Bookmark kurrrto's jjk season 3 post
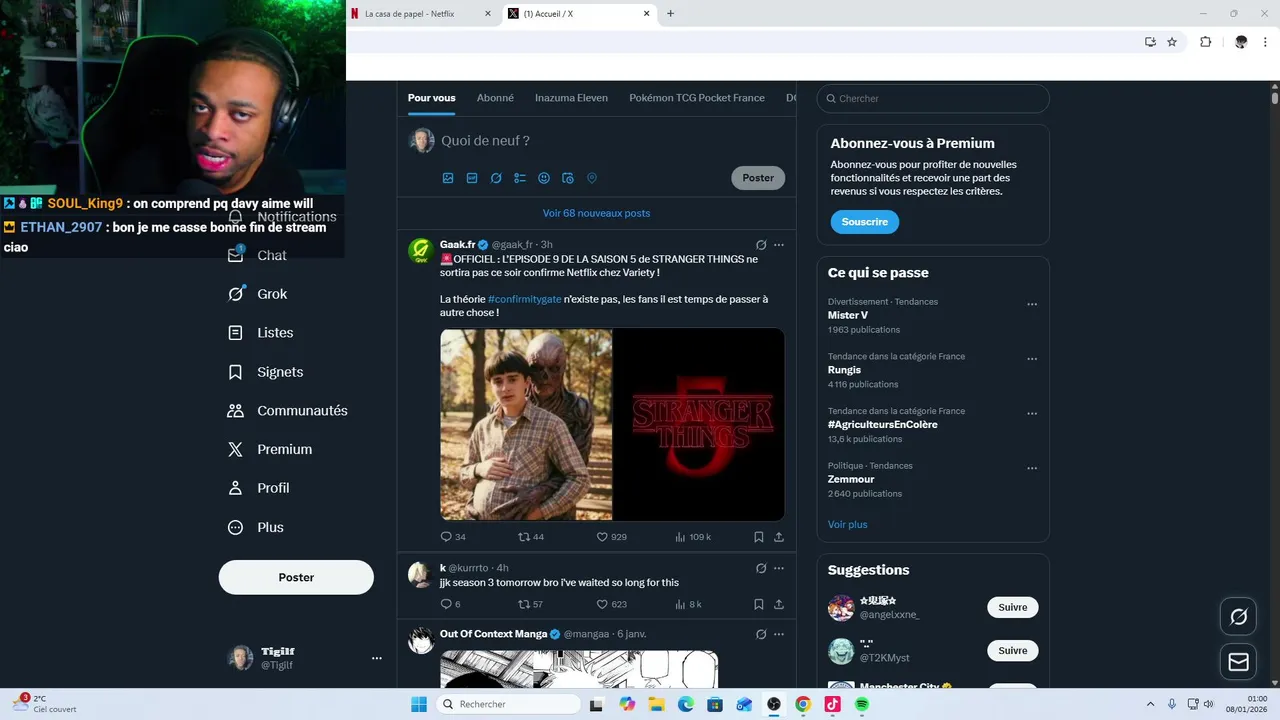 click(x=759, y=604)
